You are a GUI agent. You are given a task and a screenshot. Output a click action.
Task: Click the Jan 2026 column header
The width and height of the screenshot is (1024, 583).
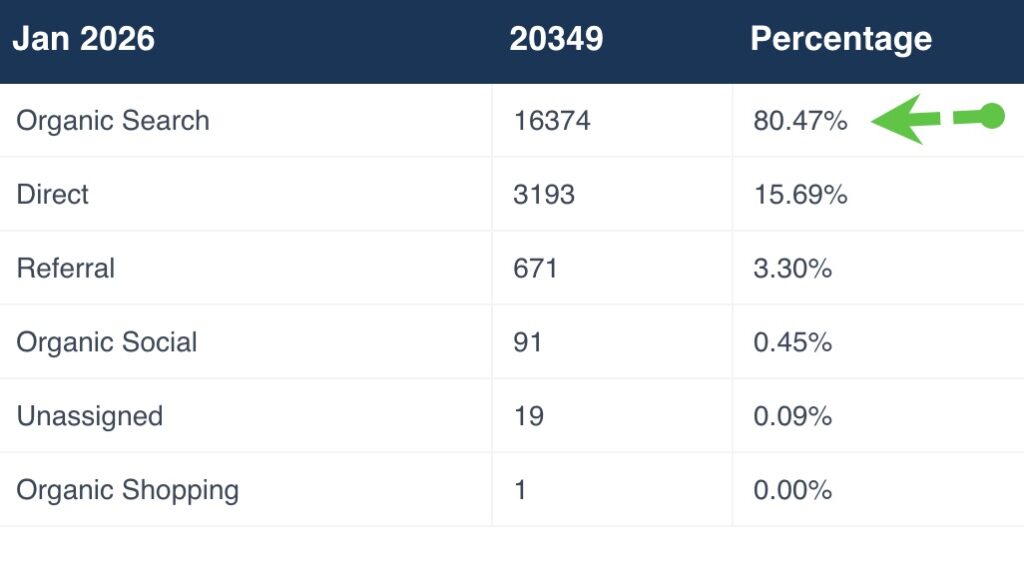point(84,40)
